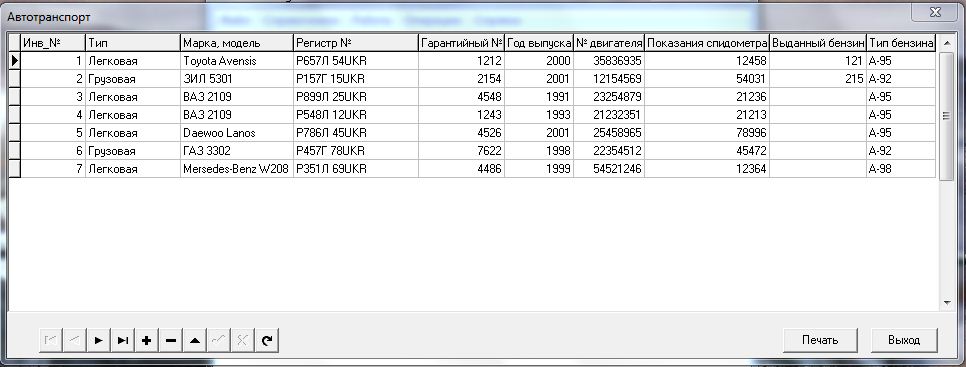Click registration number P657Л 54UKR
966x367 pixels.
click(x=355, y=61)
